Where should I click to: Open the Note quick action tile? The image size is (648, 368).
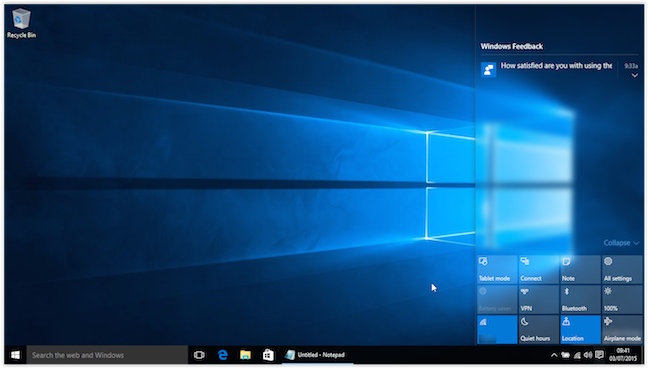[x=581, y=270]
